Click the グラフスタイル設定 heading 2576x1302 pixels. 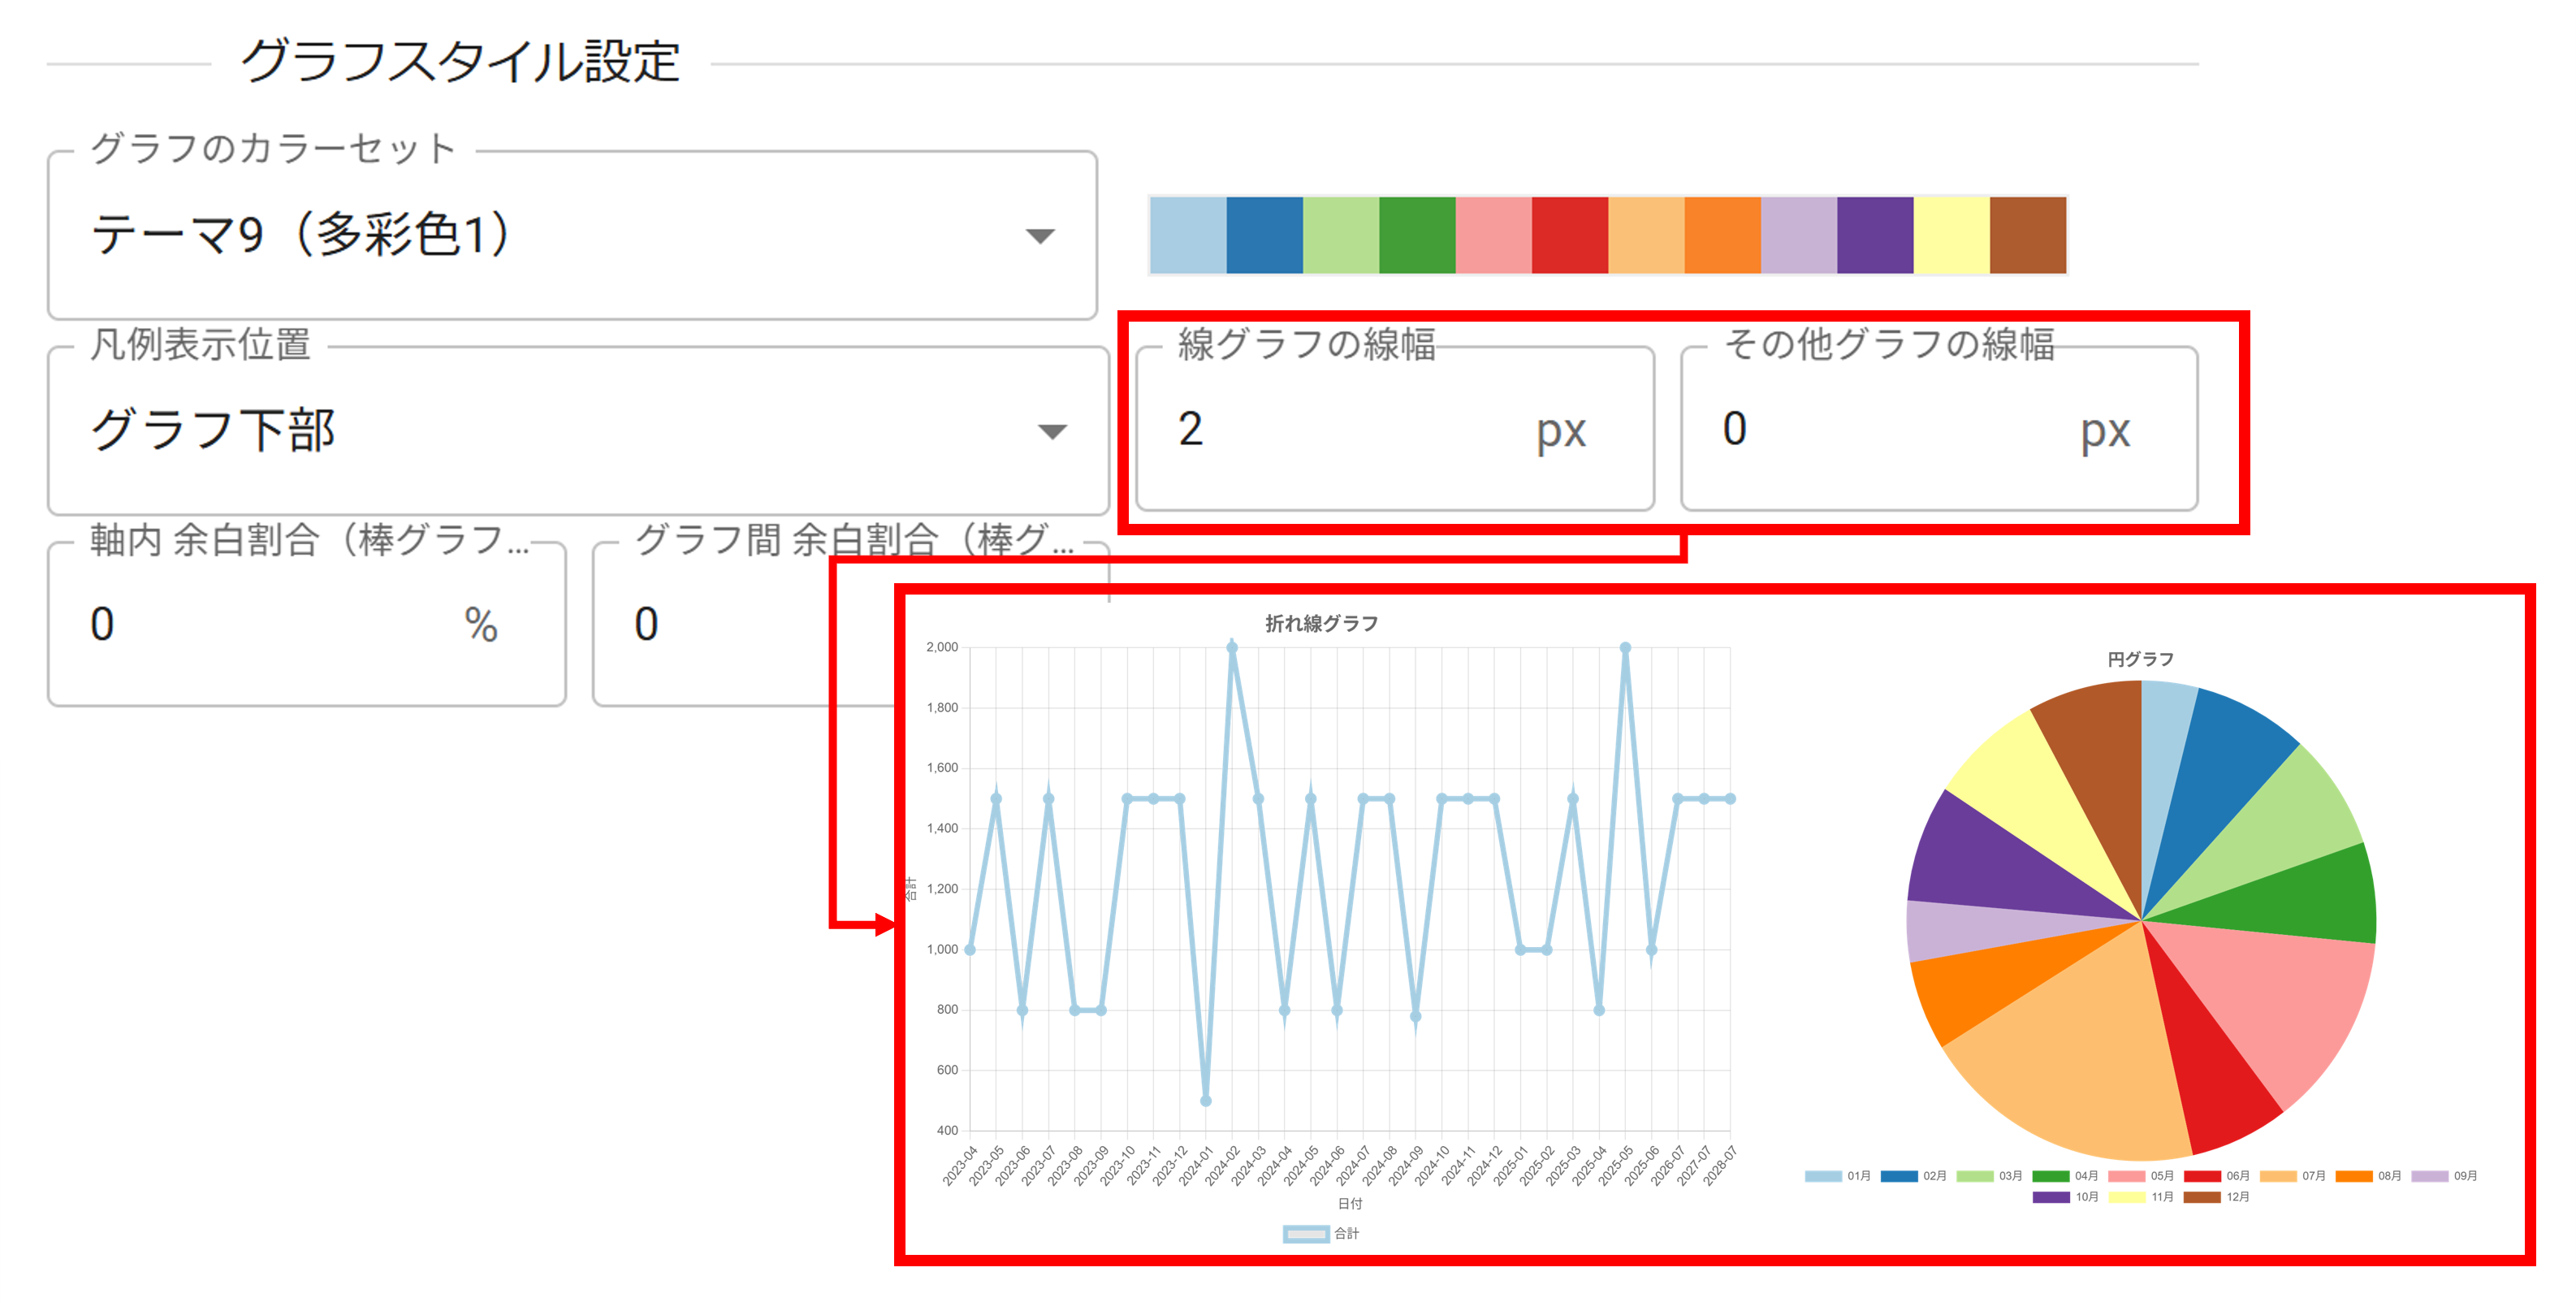[461, 62]
